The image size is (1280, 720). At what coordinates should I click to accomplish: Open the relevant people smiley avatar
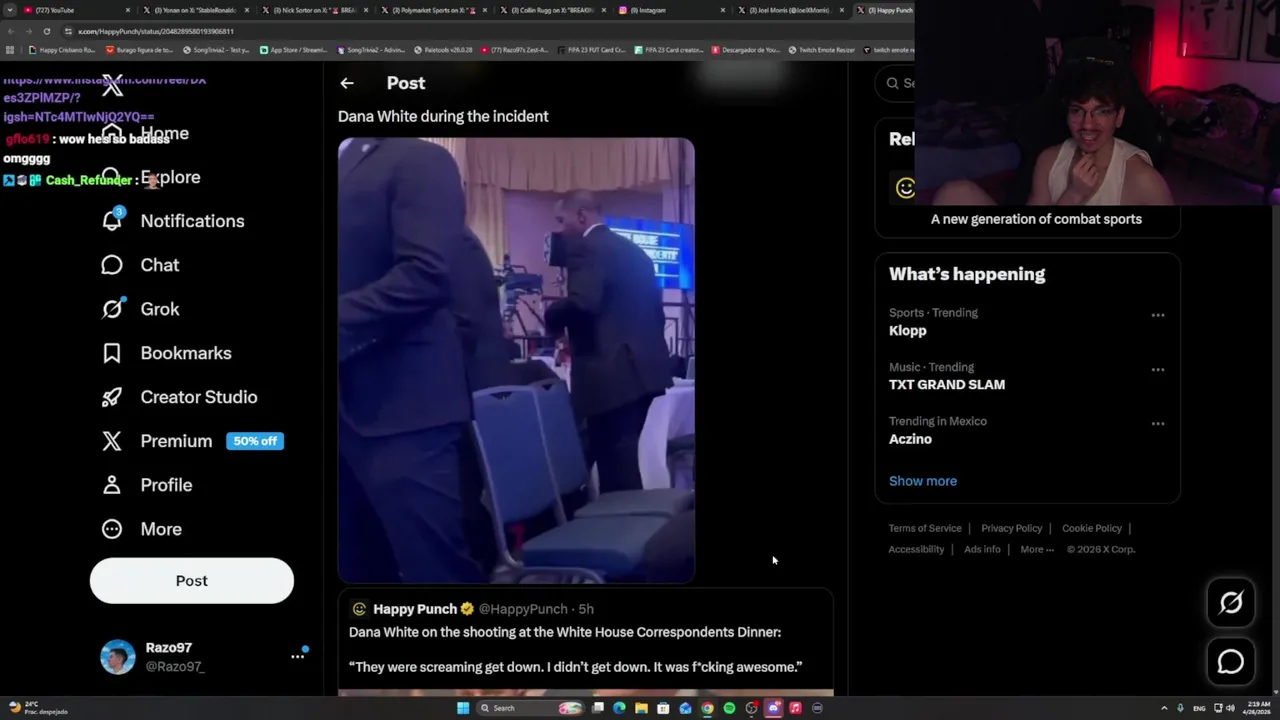tap(905, 187)
